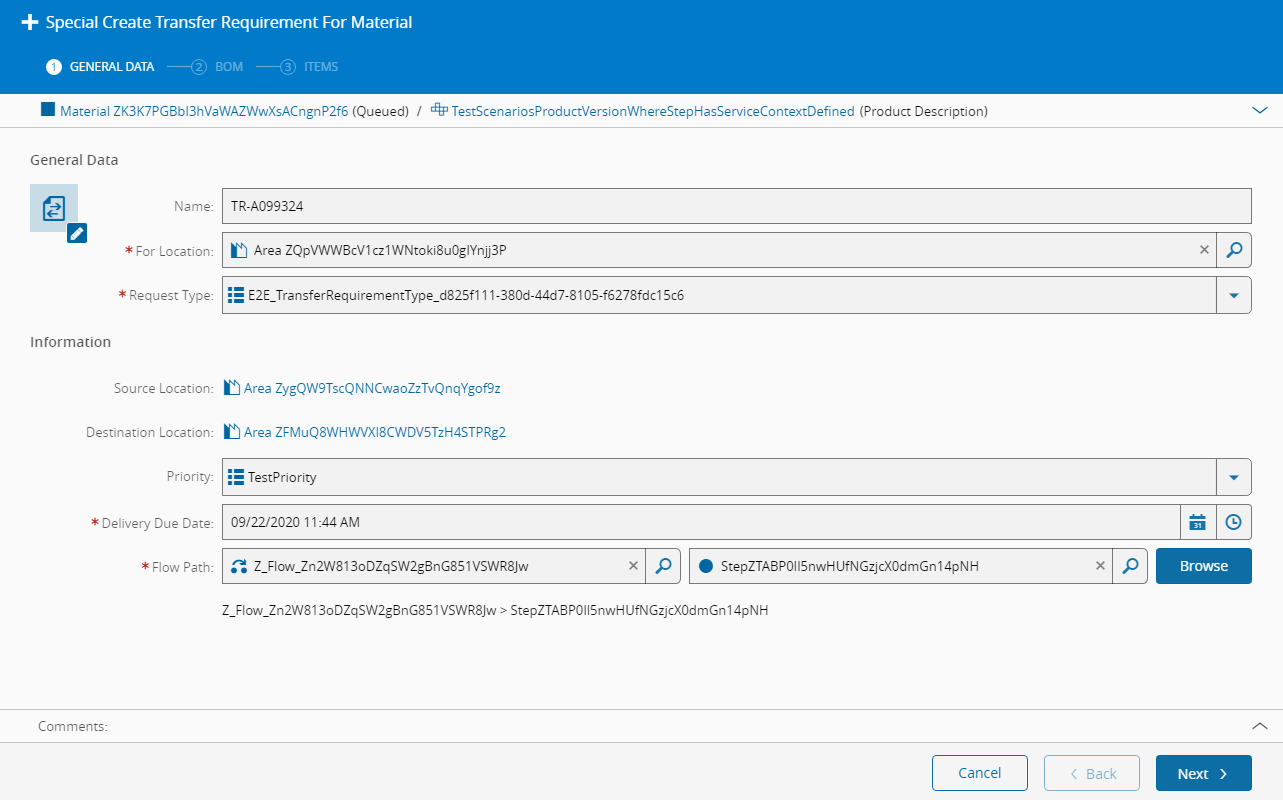This screenshot has height=800, width=1283.
Task: Expand the Comments section
Action: [1260, 726]
